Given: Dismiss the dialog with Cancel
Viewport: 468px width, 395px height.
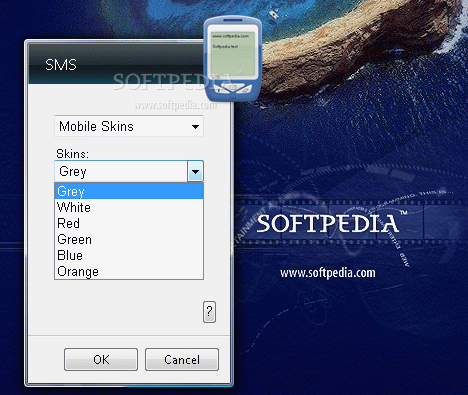Looking at the screenshot, I should [182, 360].
